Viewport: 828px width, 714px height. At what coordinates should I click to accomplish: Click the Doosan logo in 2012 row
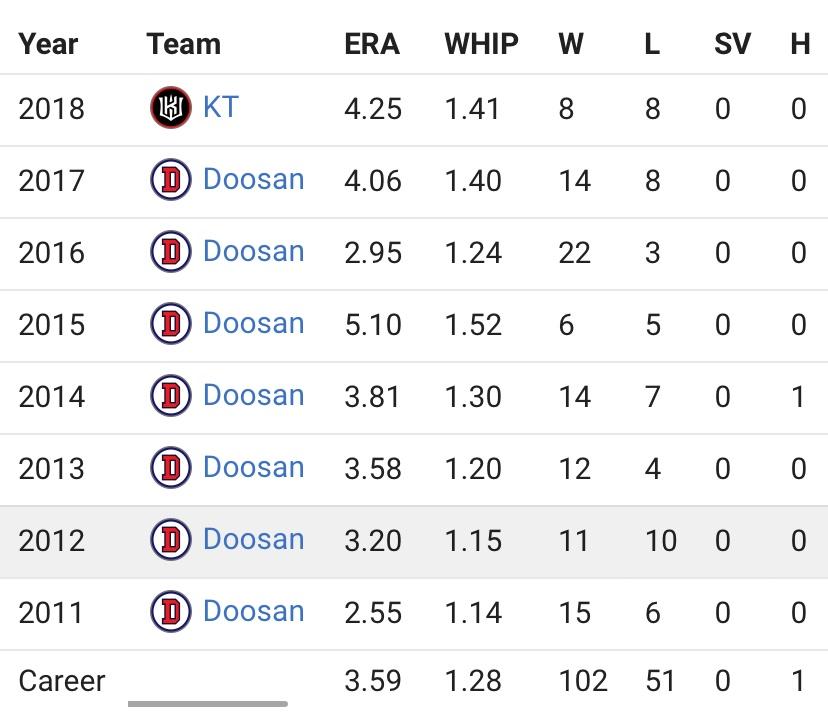(170, 540)
